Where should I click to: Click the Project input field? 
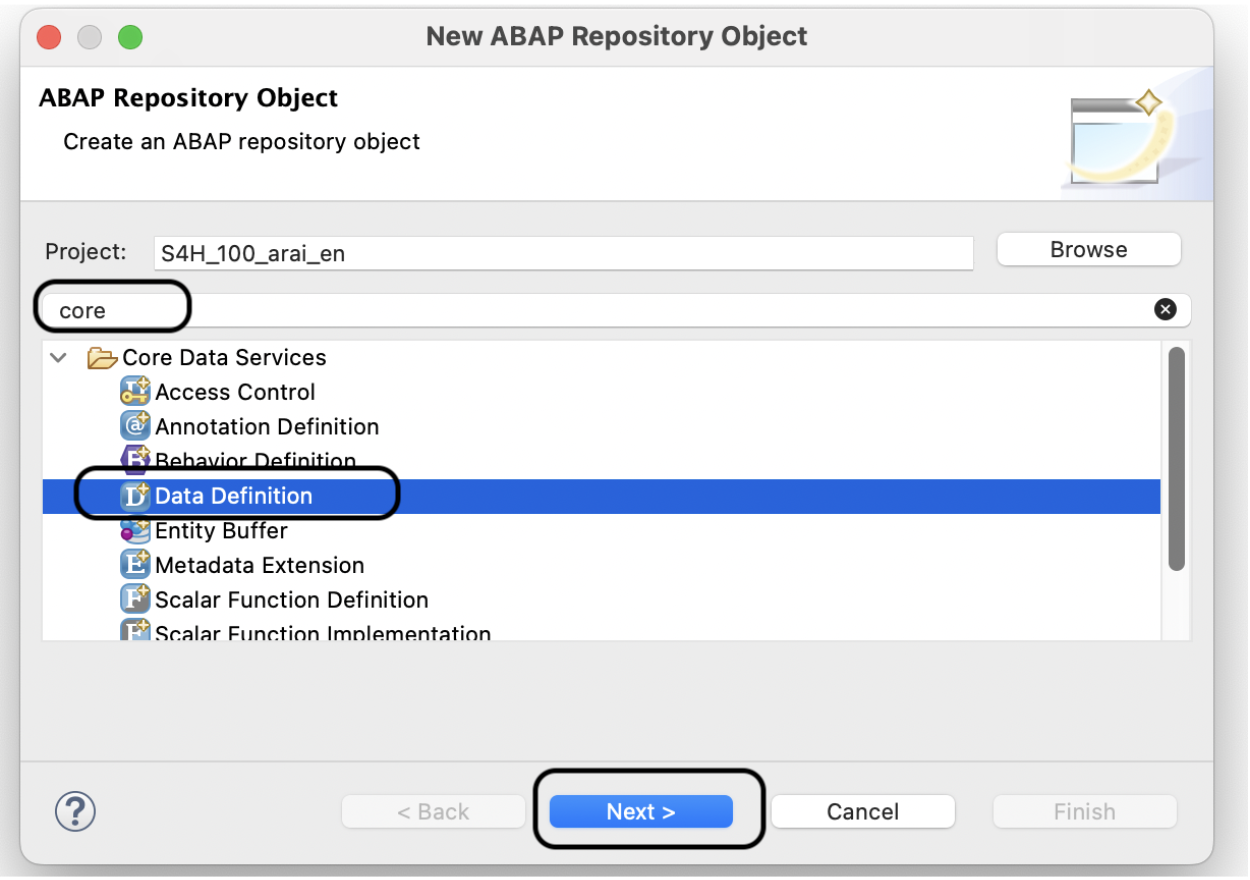(563, 253)
